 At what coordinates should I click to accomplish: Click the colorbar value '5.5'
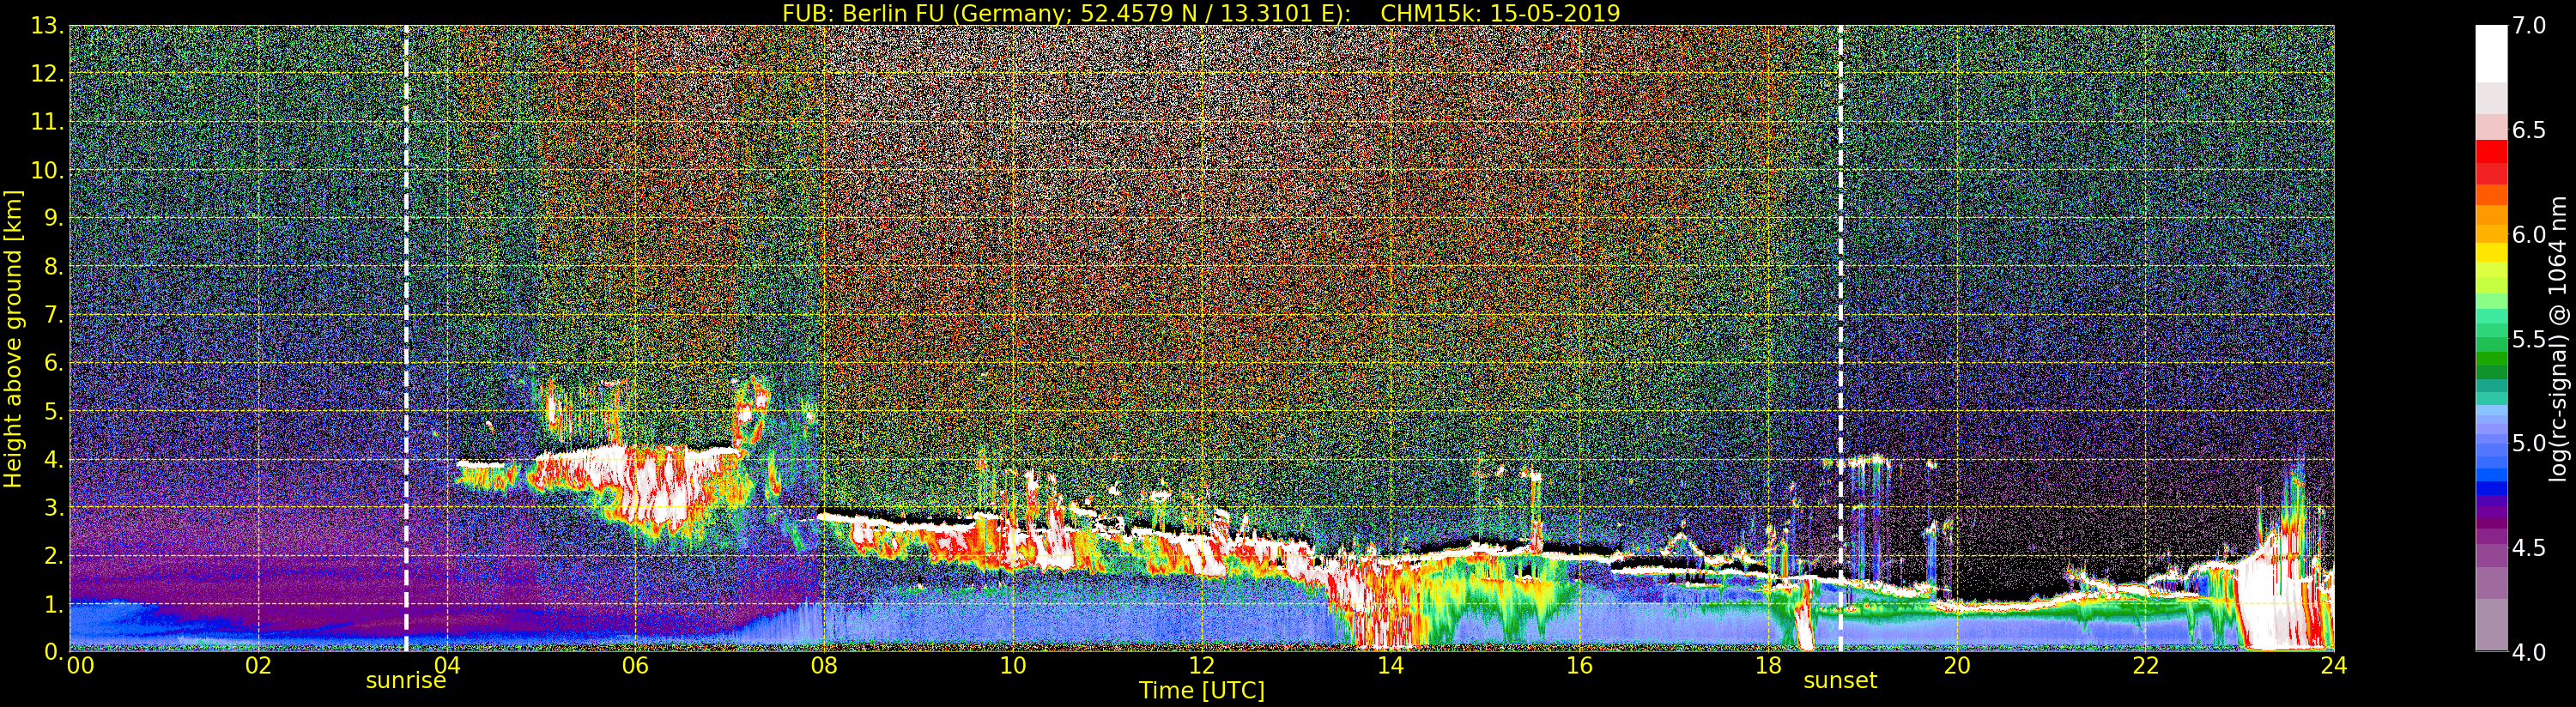(x=2529, y=339)
